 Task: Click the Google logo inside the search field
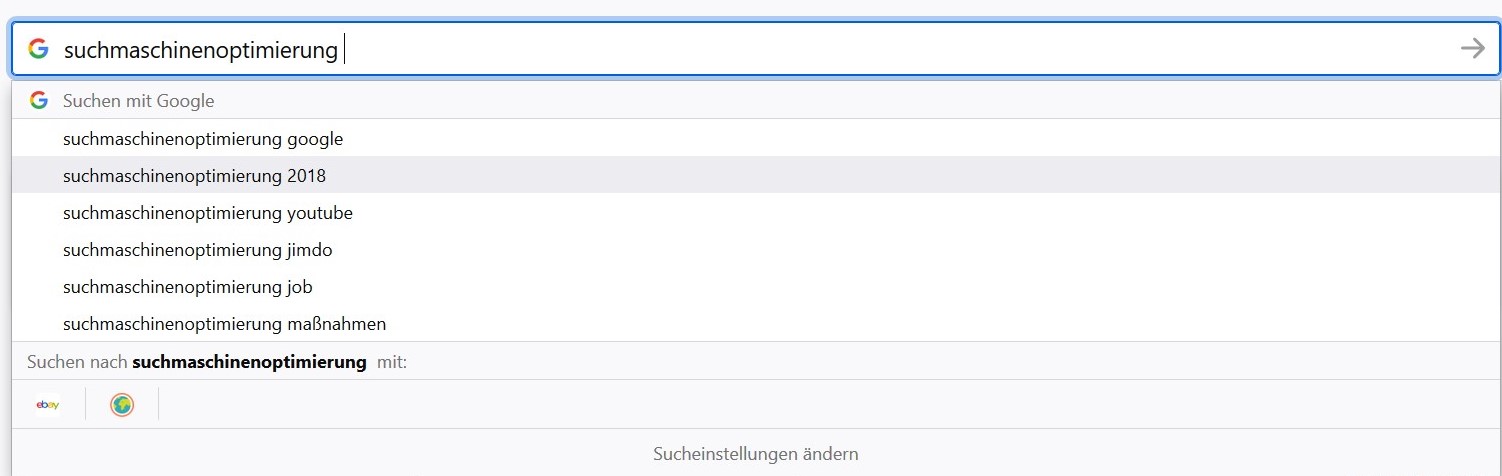pyautogui.click(x=38, y=49)
